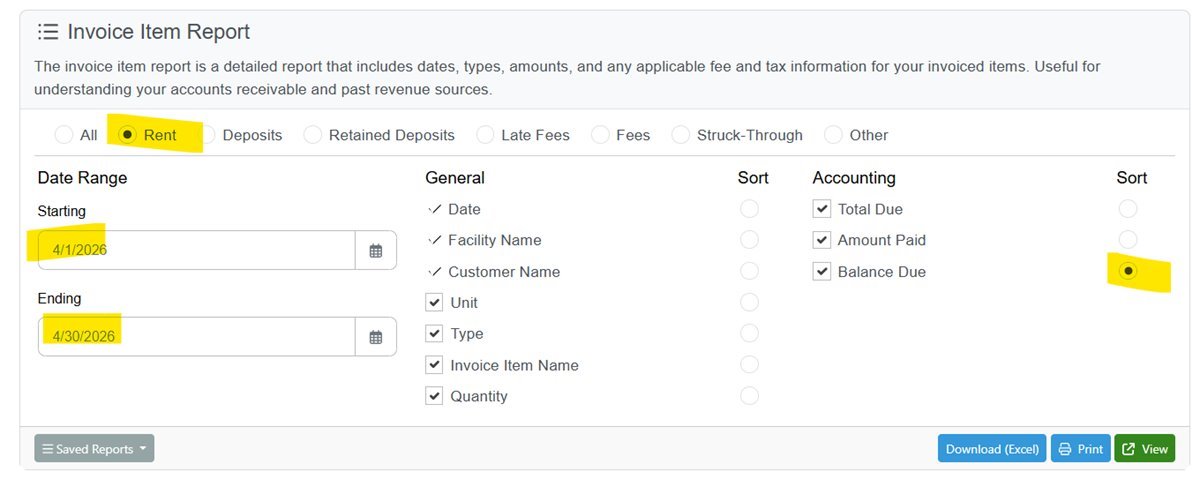1200x479 pixels.
Task: Select the All filter radio button
Action: [x=64, y=134]
